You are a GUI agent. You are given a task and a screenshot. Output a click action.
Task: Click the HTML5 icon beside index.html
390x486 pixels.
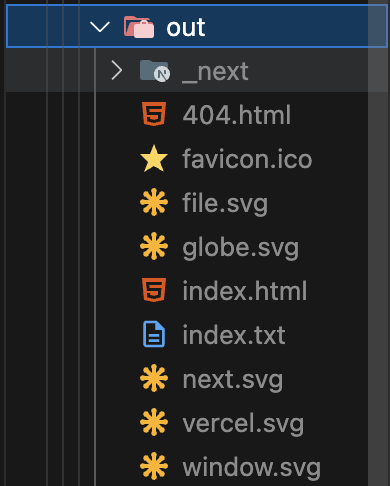pyautogui.click(x=154, y=290)
